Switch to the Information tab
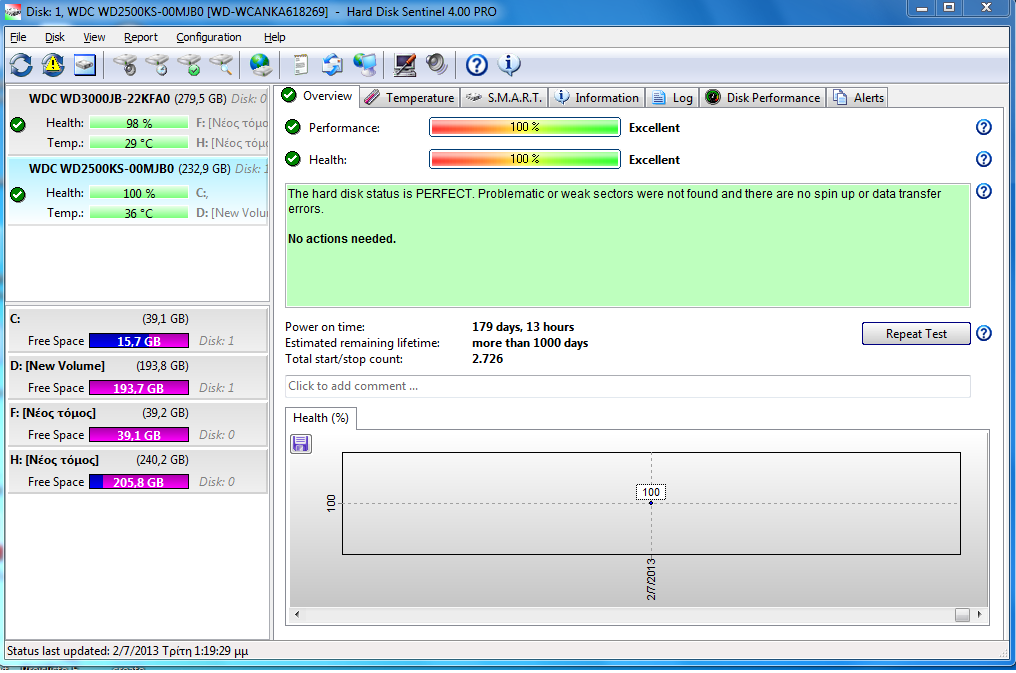This screenshot has height=673, width=1016. [597, 98]
